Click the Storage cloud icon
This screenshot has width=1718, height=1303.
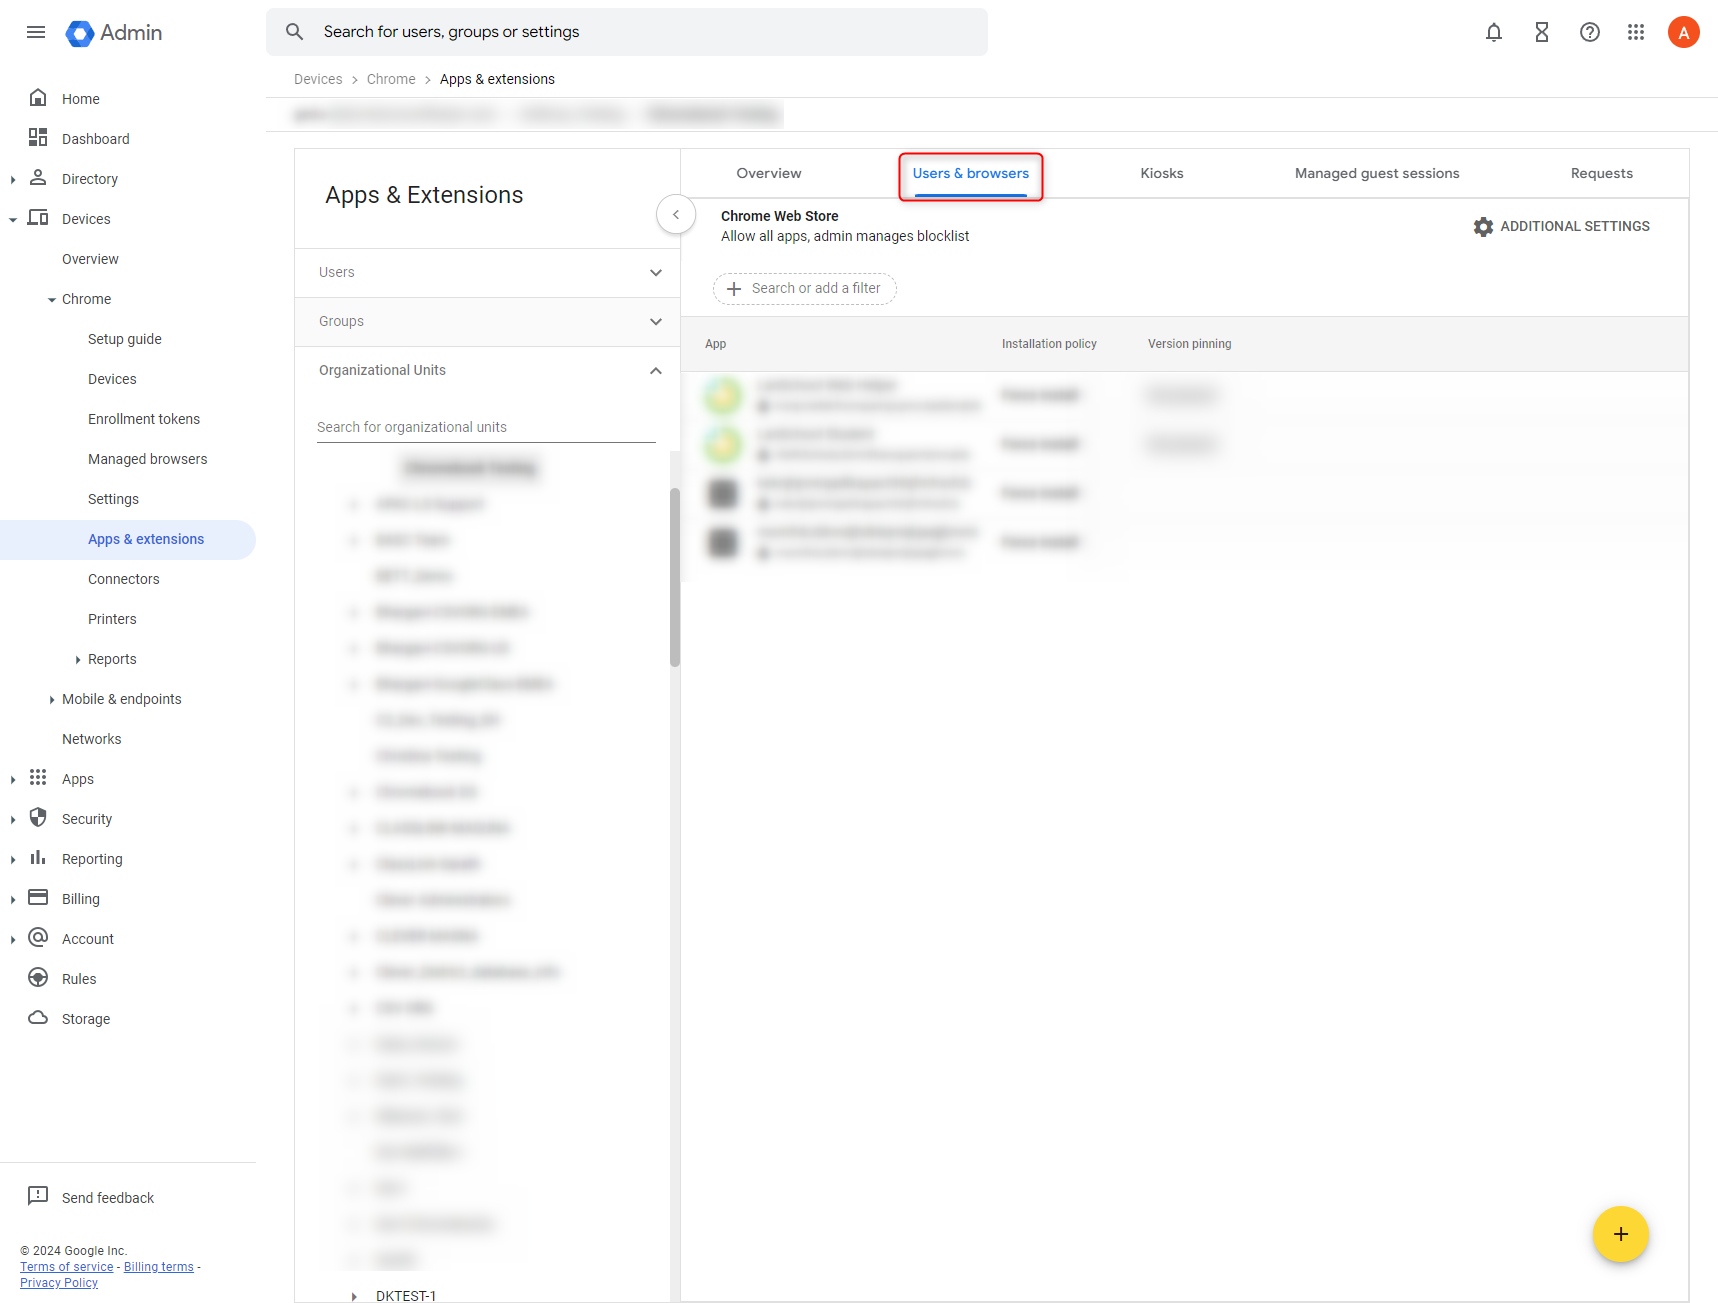[x=38, y=1018]
